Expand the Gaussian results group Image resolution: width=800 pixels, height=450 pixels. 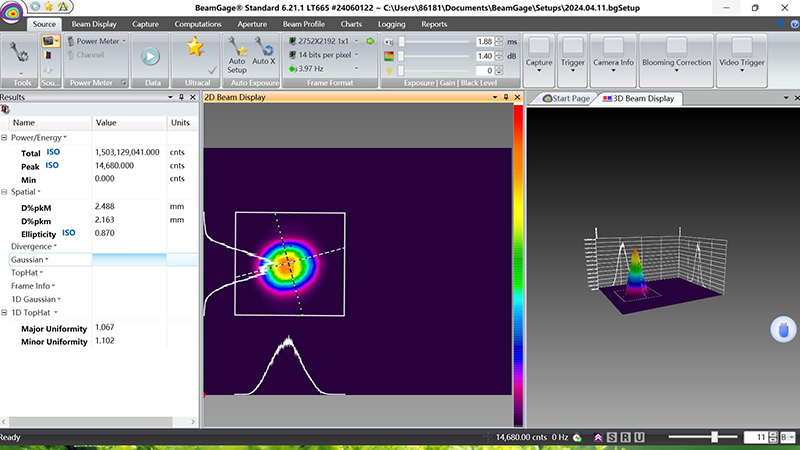(x=29, y=259)
